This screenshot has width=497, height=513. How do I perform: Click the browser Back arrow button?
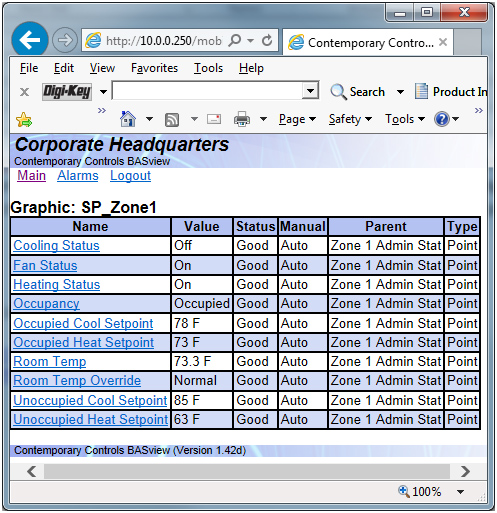[30, 40]
